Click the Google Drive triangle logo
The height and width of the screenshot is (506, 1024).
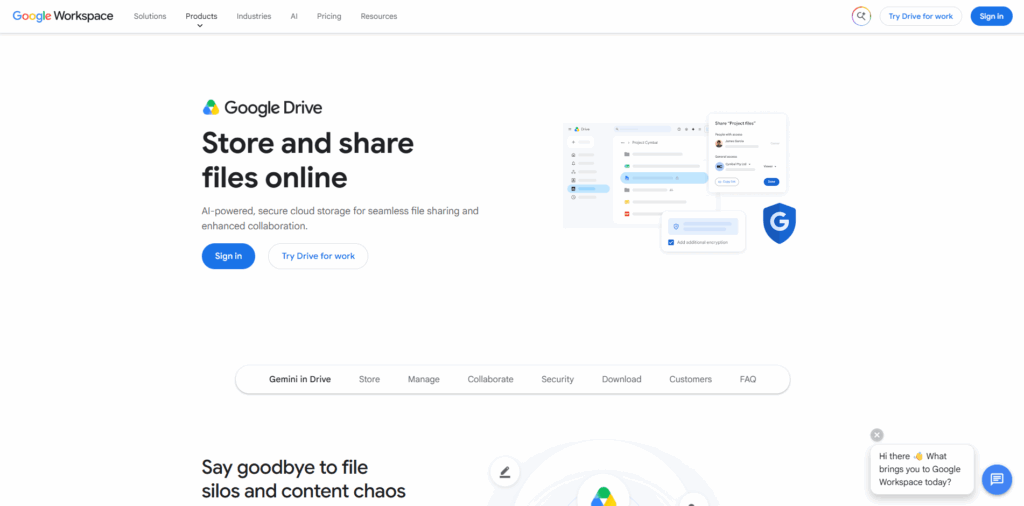[211, 108]
